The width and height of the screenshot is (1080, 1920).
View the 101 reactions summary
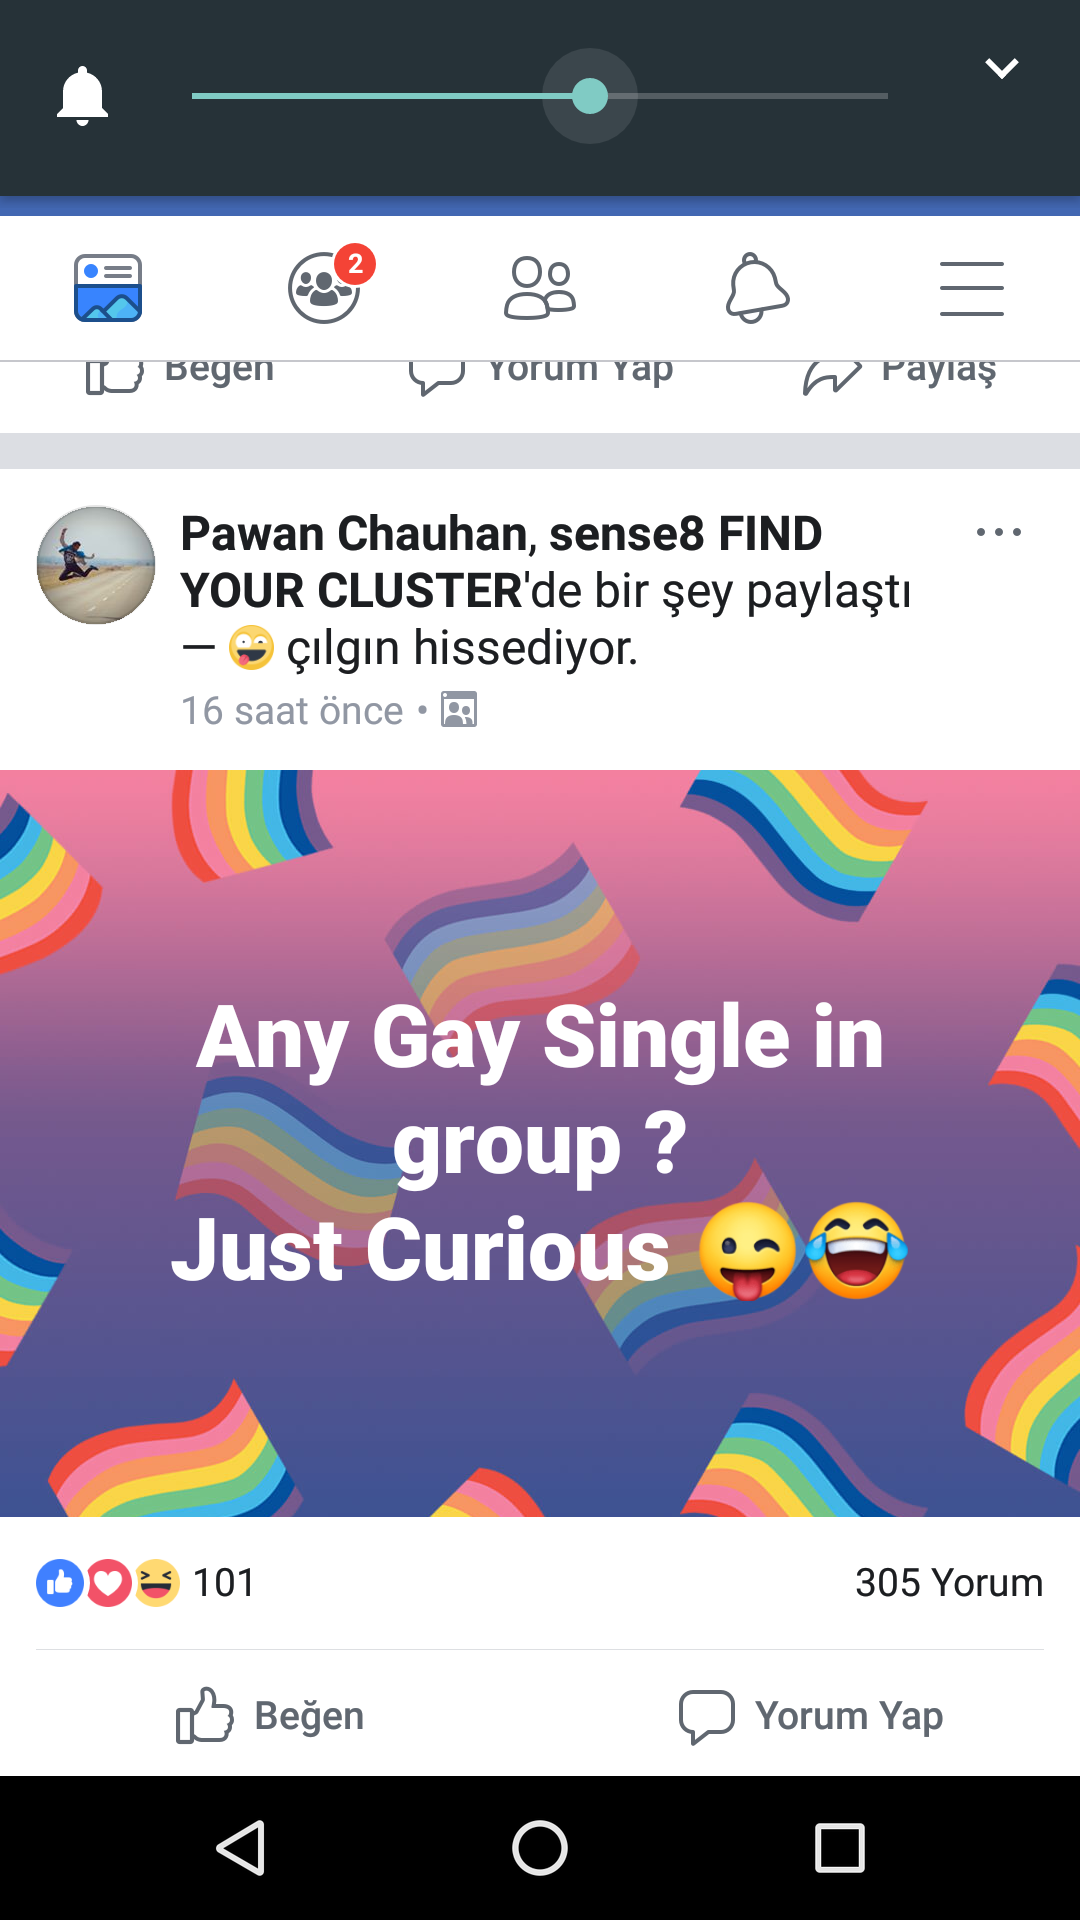(146, 1583)
